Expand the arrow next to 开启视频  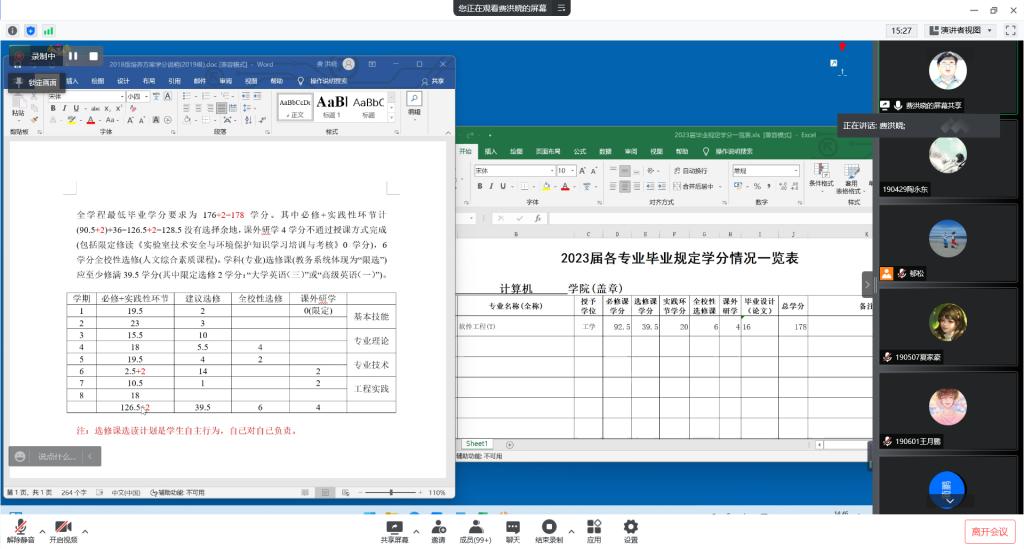pos(85,530)
